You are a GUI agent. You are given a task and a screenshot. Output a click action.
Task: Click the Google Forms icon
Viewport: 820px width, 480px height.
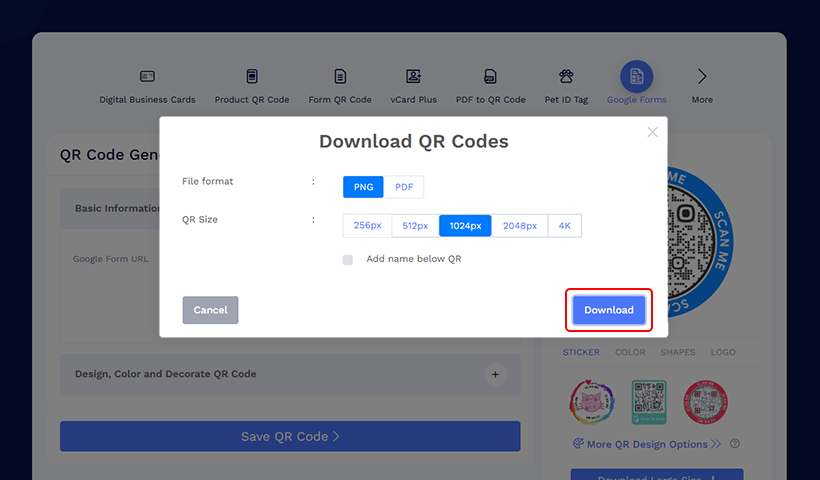point(636,76)
